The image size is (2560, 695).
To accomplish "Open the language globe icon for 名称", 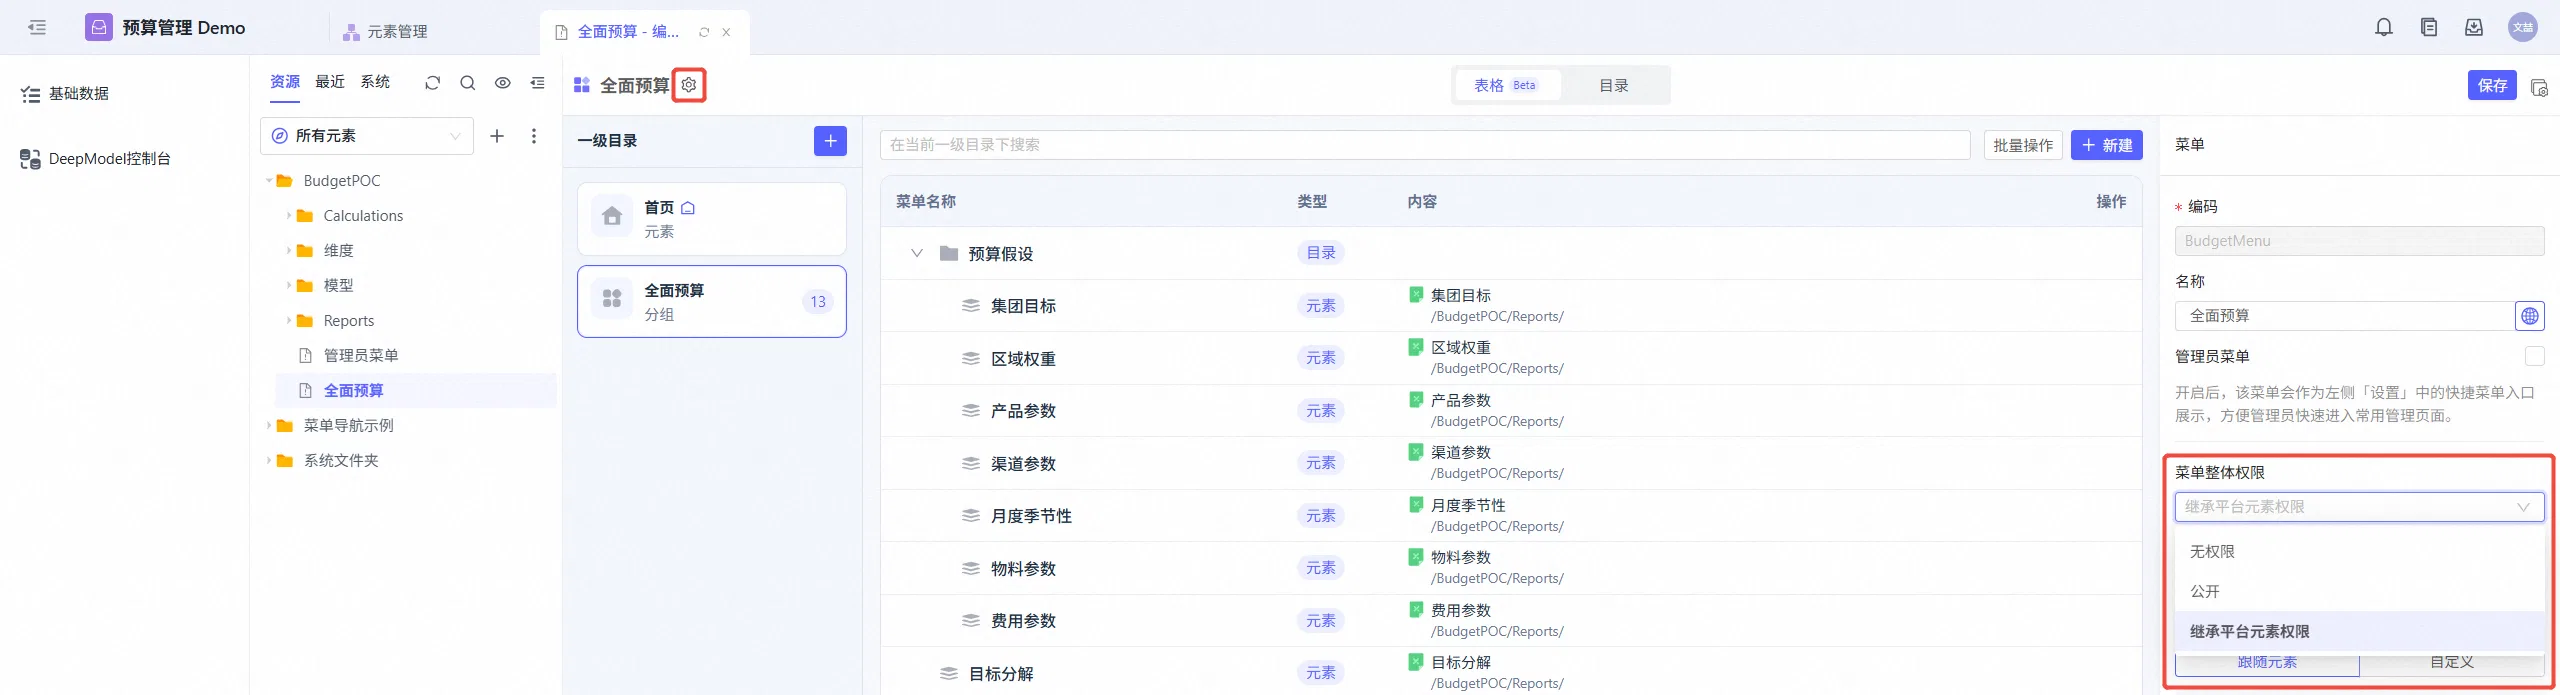I will coord(2530,316).
